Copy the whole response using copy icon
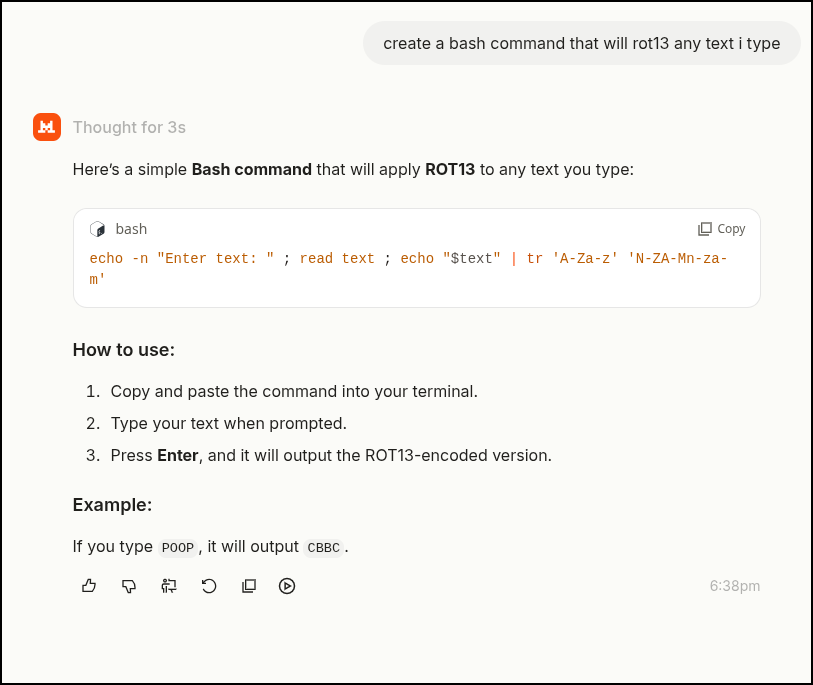The image size is (813, 685). coord(249,586)
